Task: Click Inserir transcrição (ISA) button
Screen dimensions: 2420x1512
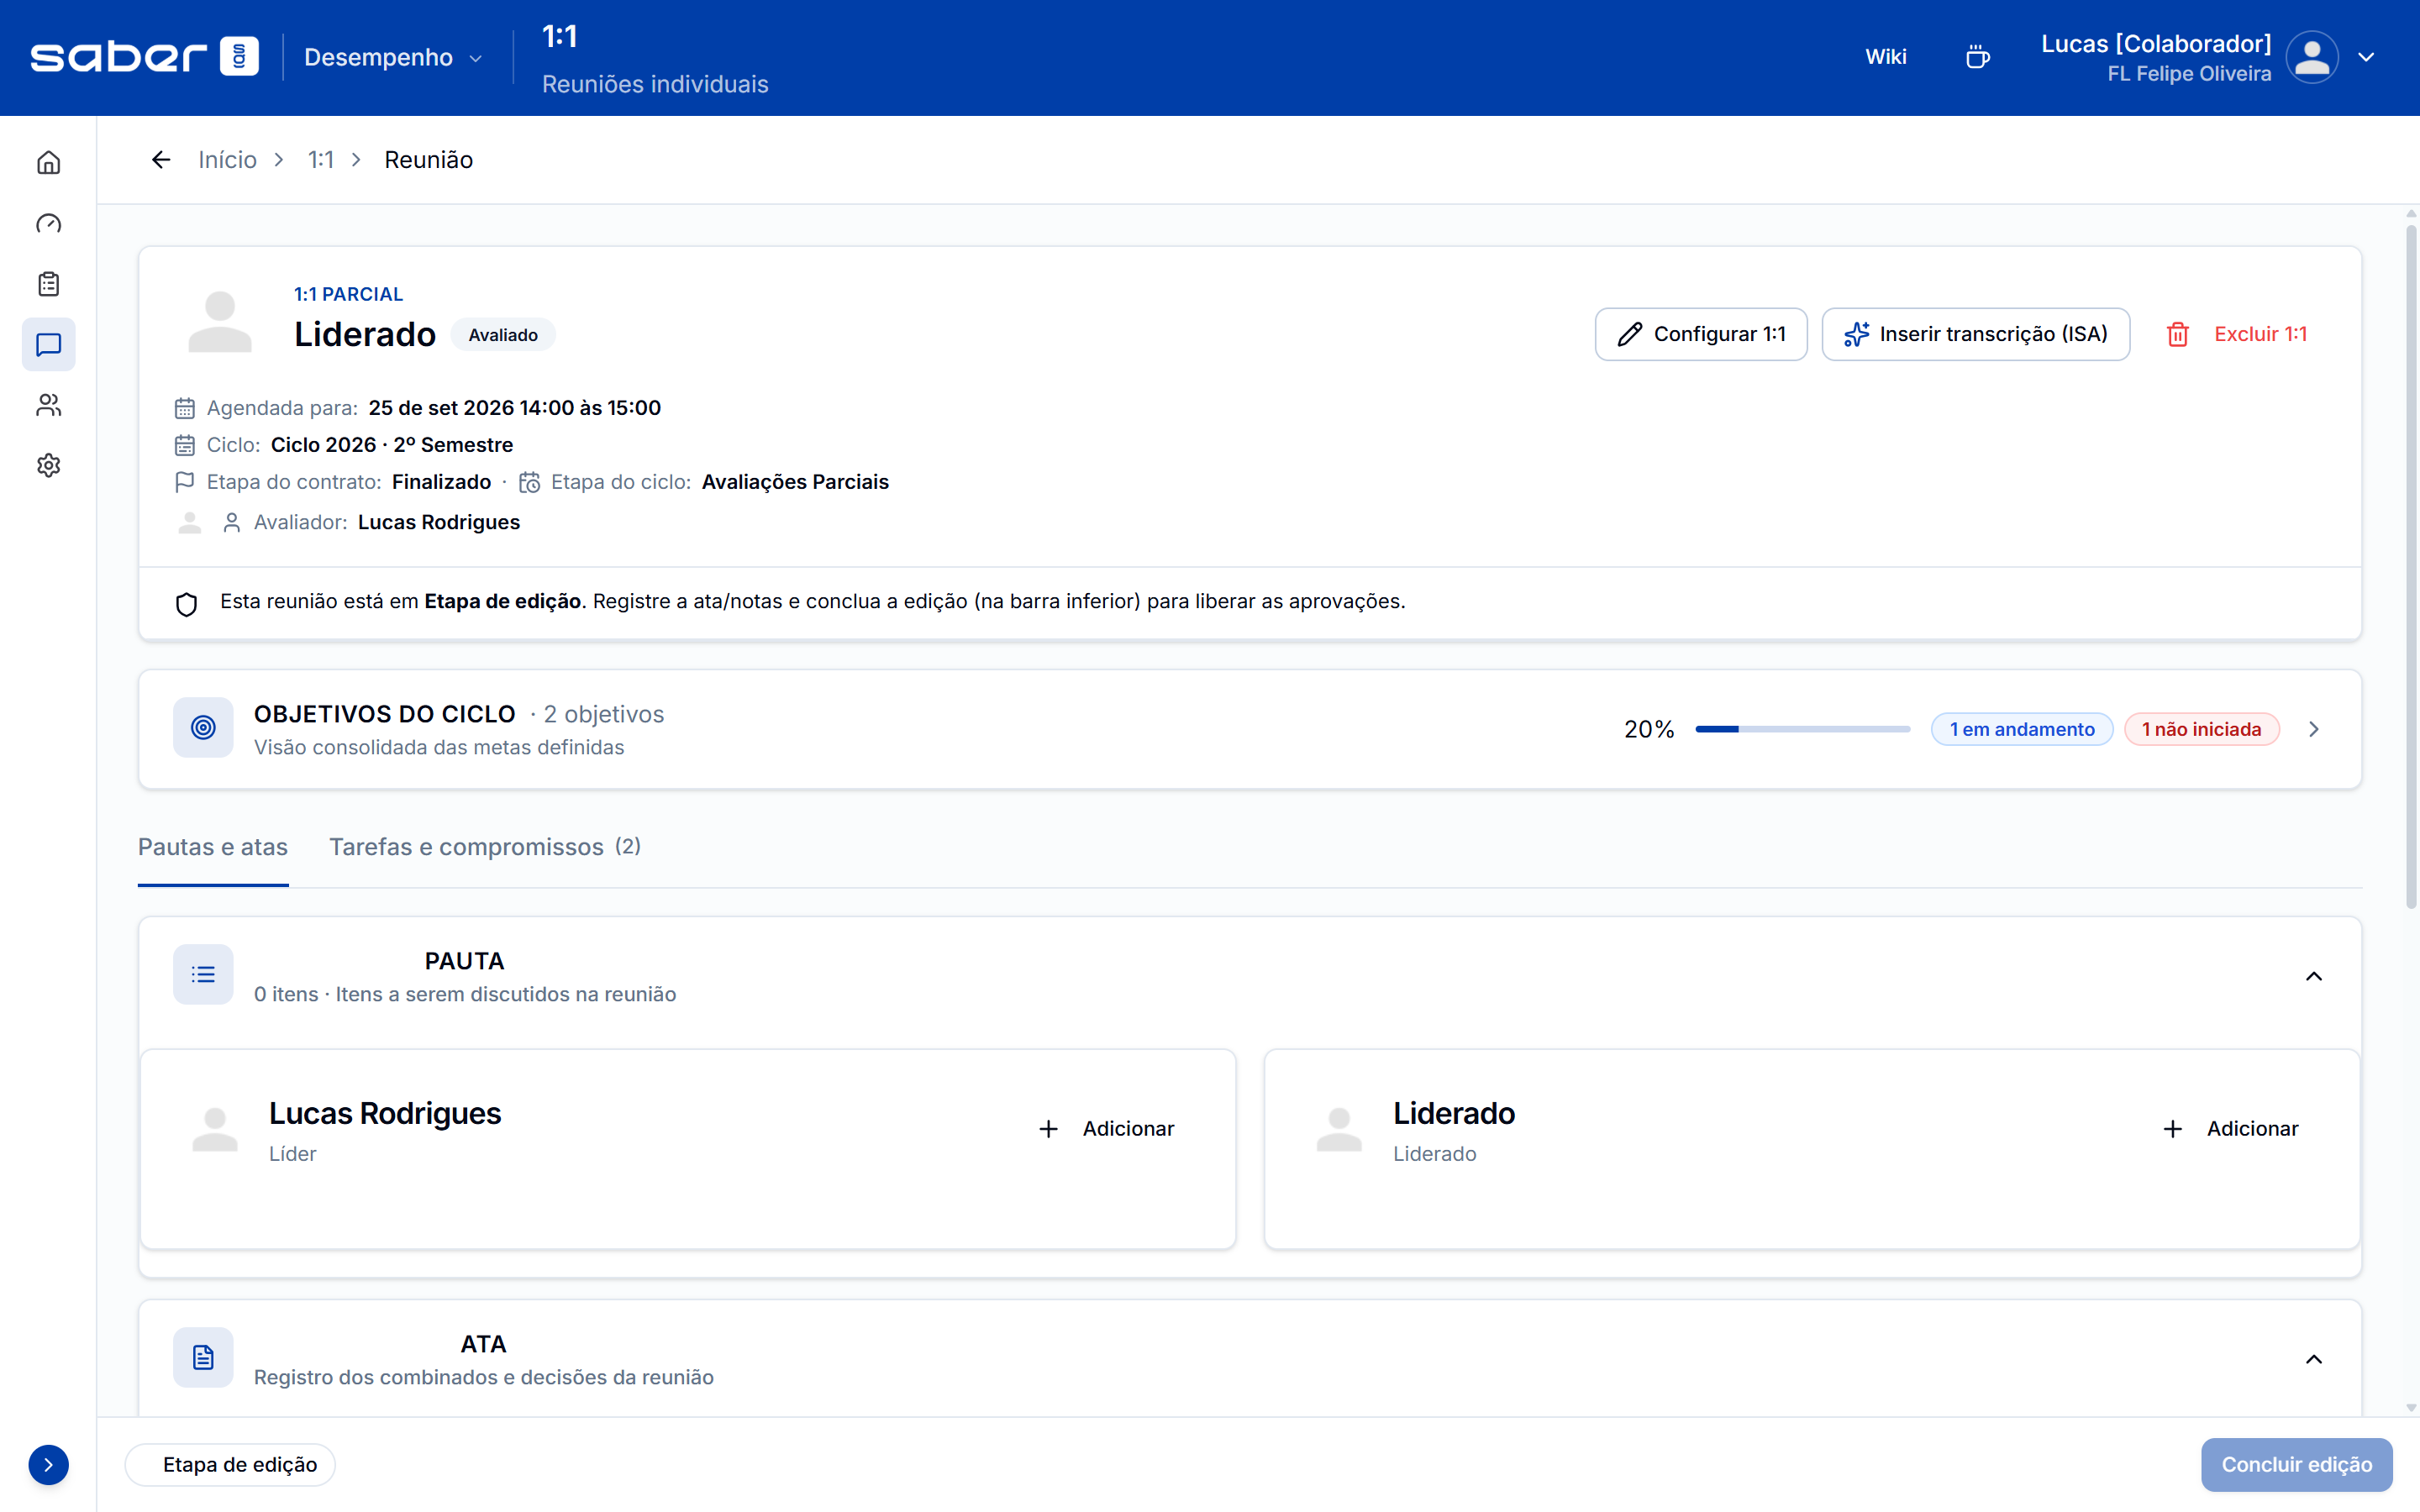Action: 1975,334
